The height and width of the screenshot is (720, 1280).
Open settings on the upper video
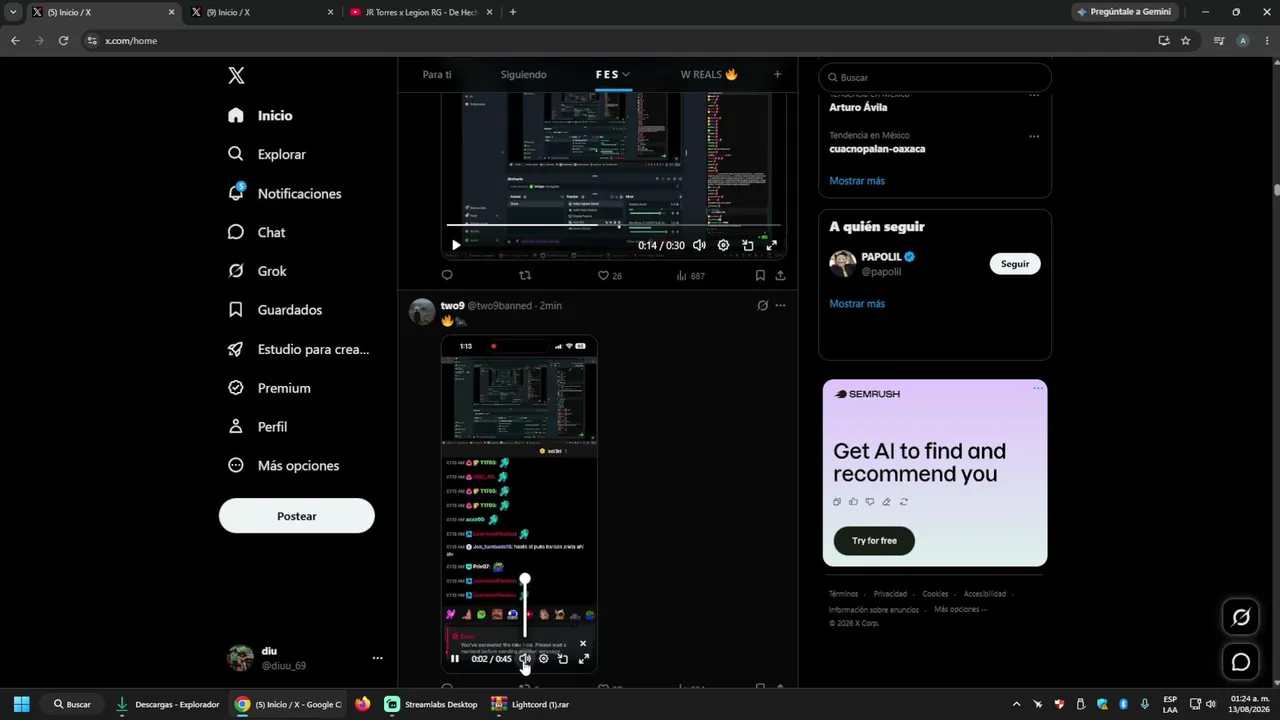click(x=723, y=245)
